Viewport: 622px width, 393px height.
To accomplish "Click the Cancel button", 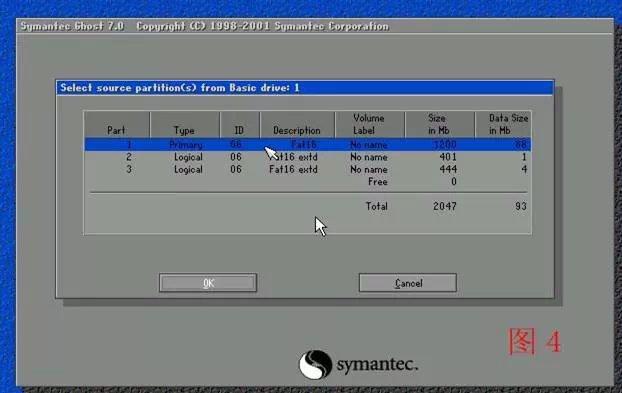I will click(x=408, y=283).
